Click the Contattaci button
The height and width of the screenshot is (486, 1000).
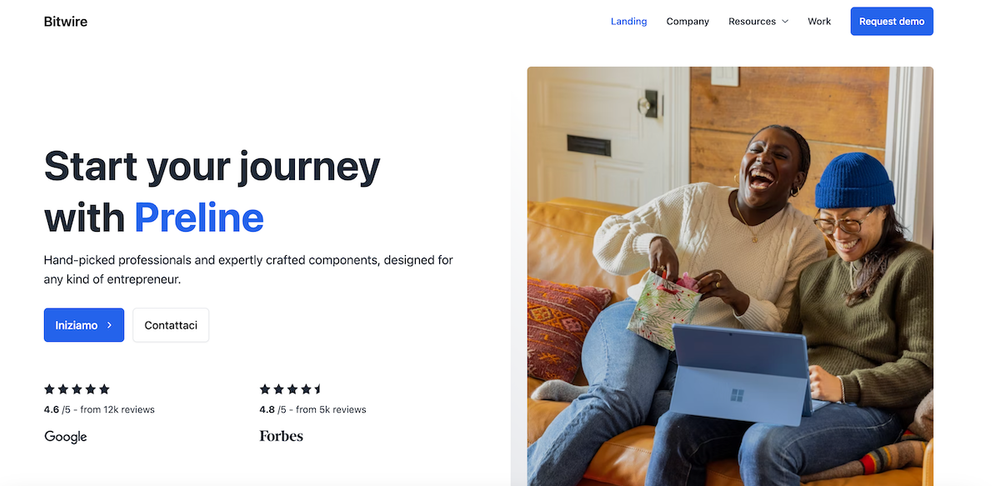171,325
